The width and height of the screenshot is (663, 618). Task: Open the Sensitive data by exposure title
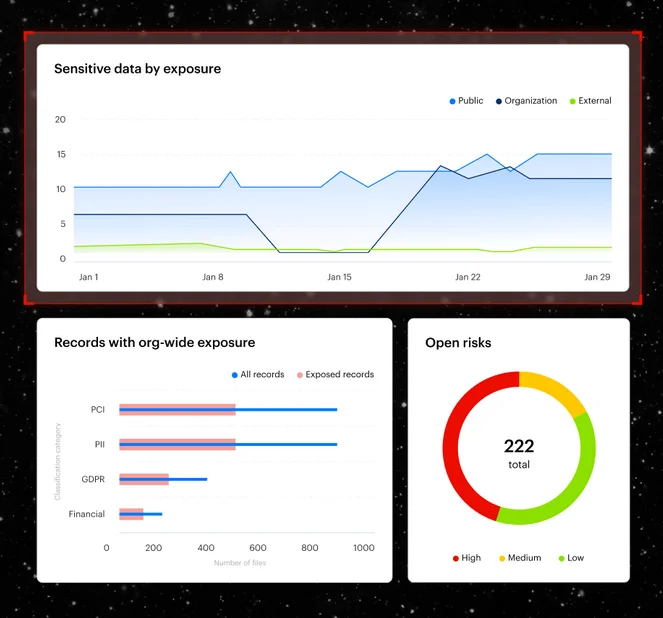[x=137, y=69]
